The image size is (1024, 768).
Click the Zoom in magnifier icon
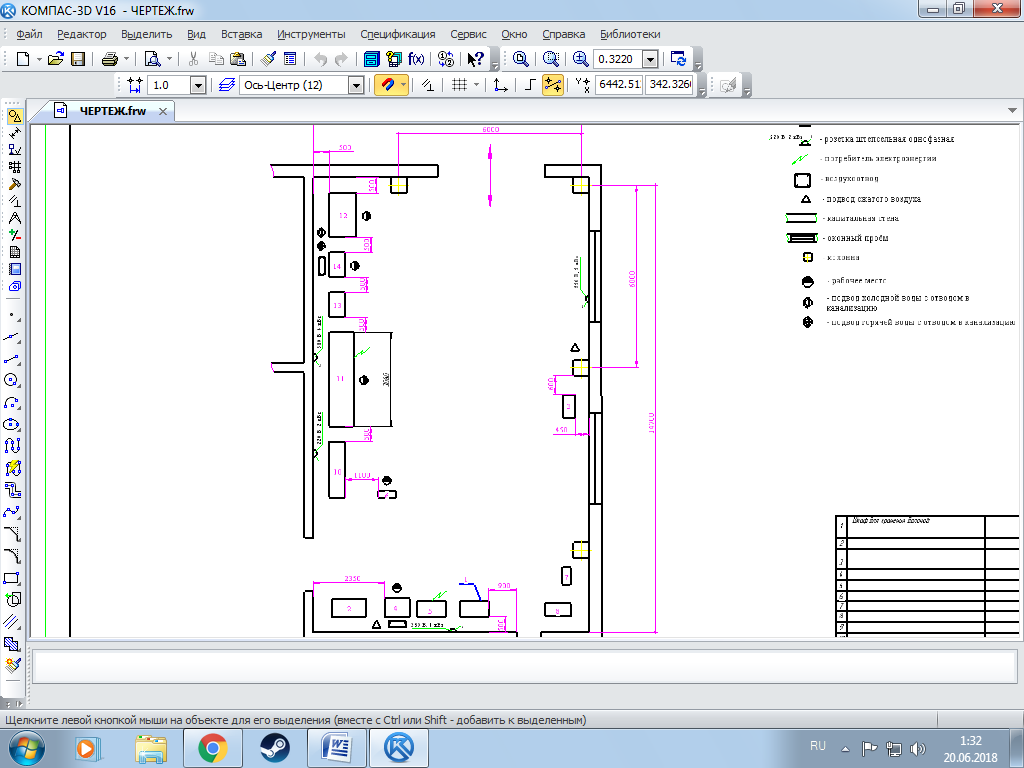581,59
